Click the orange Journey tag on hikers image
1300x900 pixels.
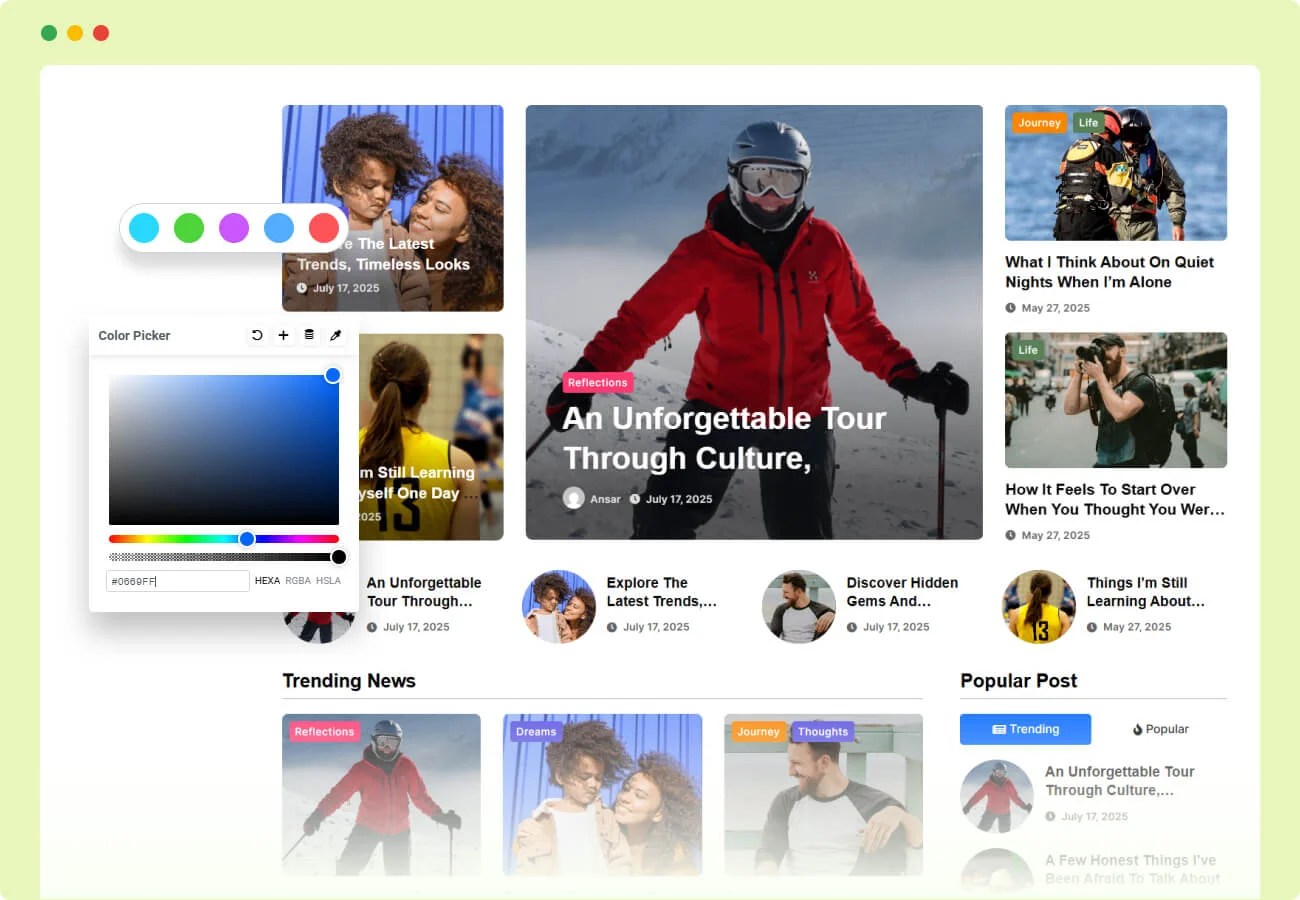[x=1040, y=123]
